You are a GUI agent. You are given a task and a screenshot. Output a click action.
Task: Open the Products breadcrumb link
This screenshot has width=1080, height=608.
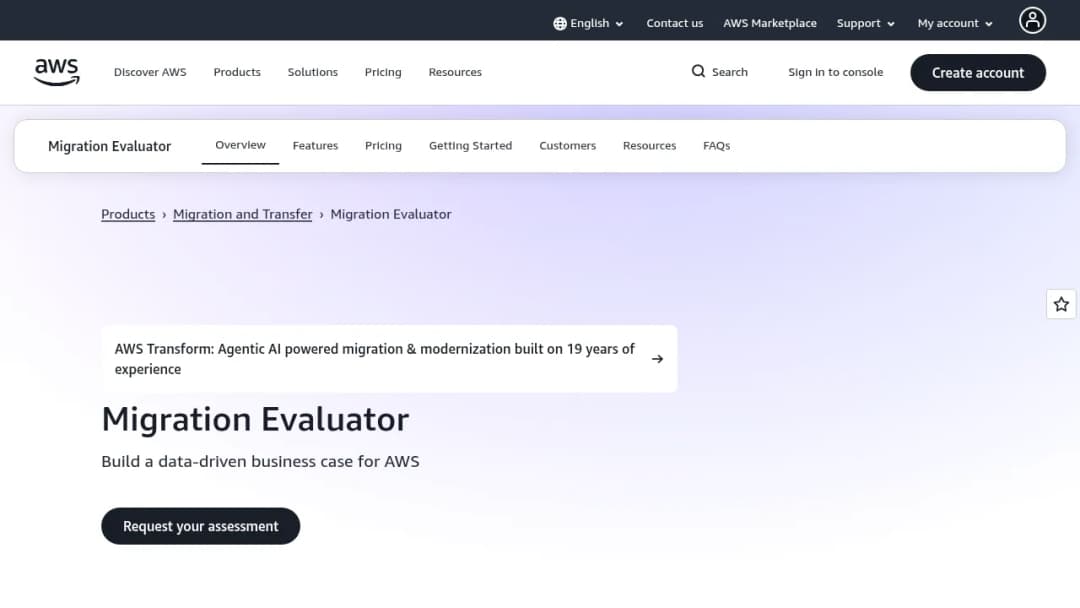[128, 214]
